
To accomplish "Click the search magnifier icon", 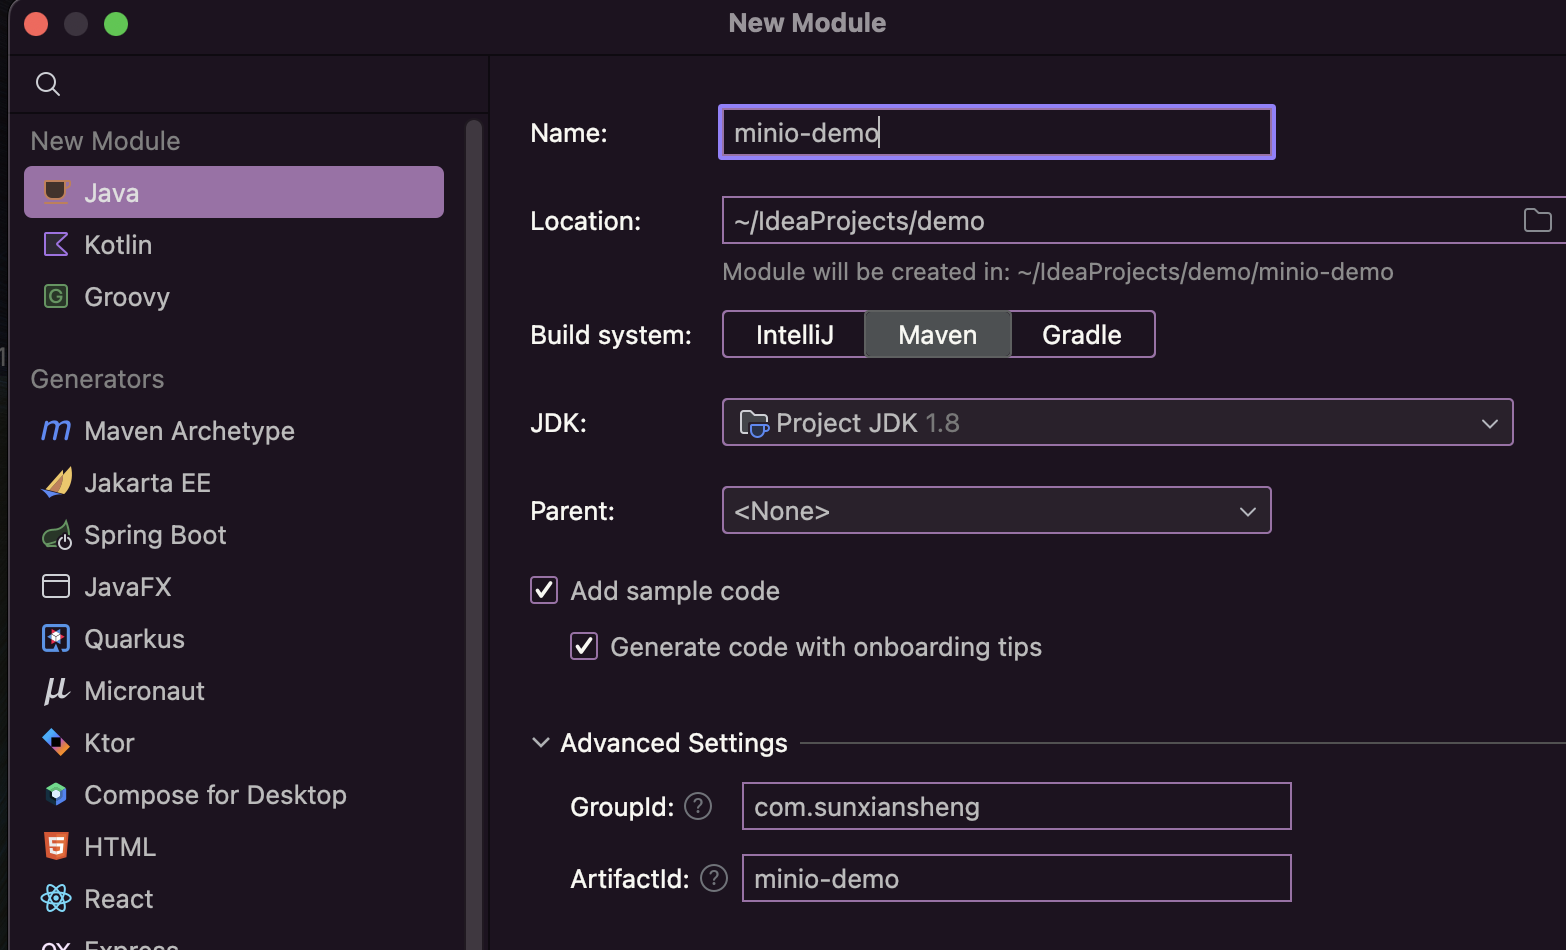I will pos(48,84).
